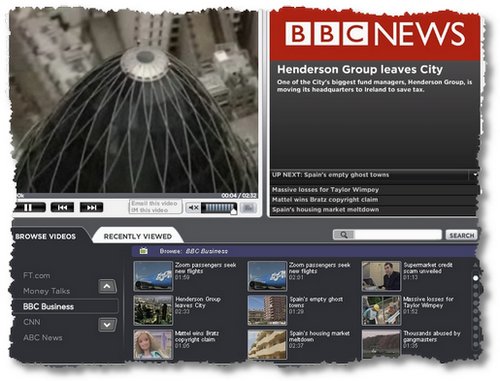Click the BBC News logo banner

375,34
